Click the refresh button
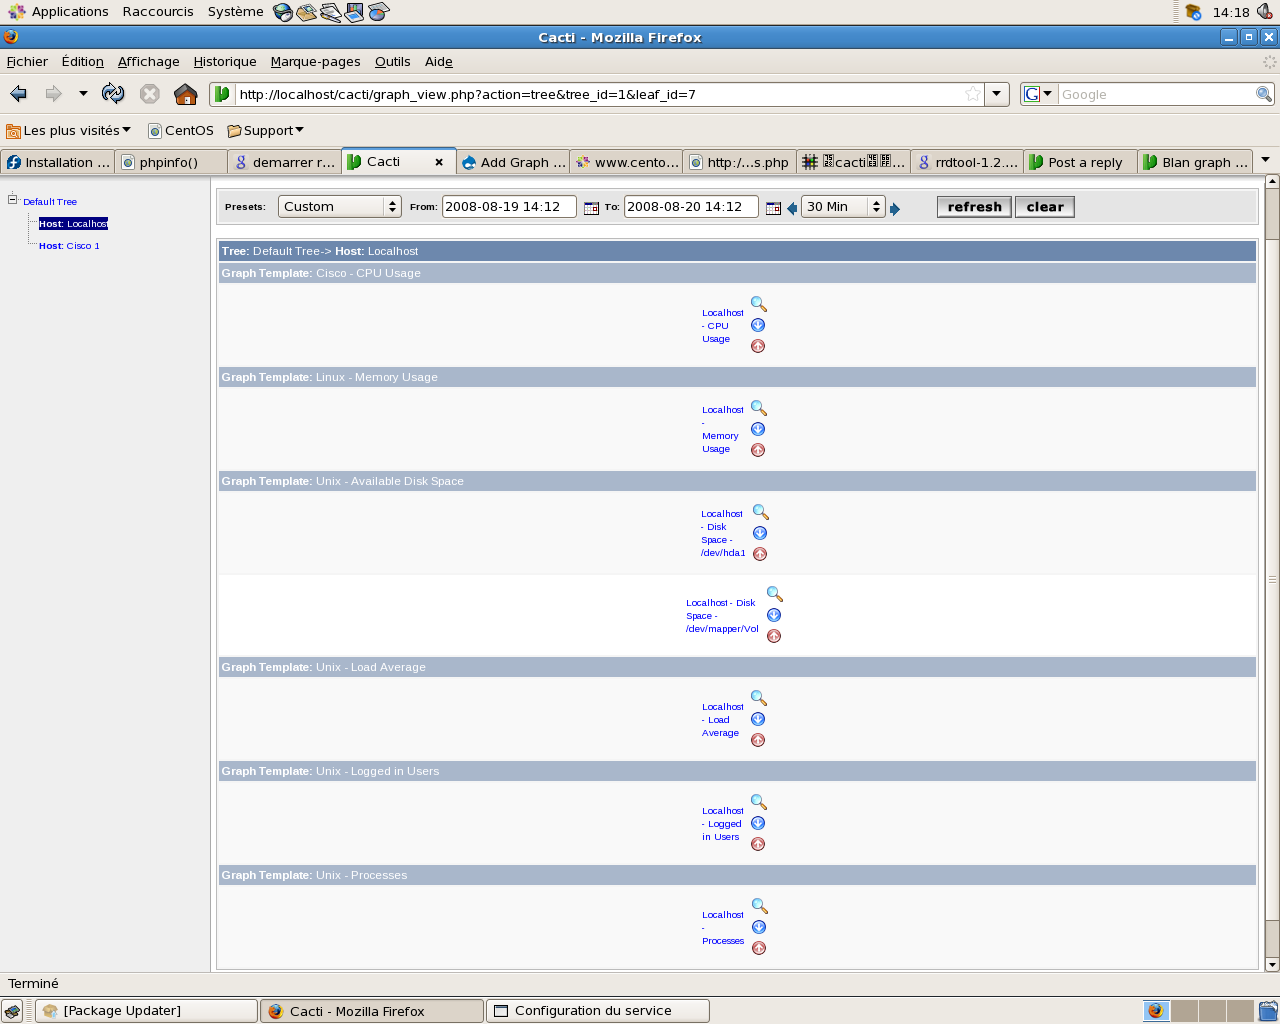The height and width of the screenshot is (1024, 1280). click(974, 207)
